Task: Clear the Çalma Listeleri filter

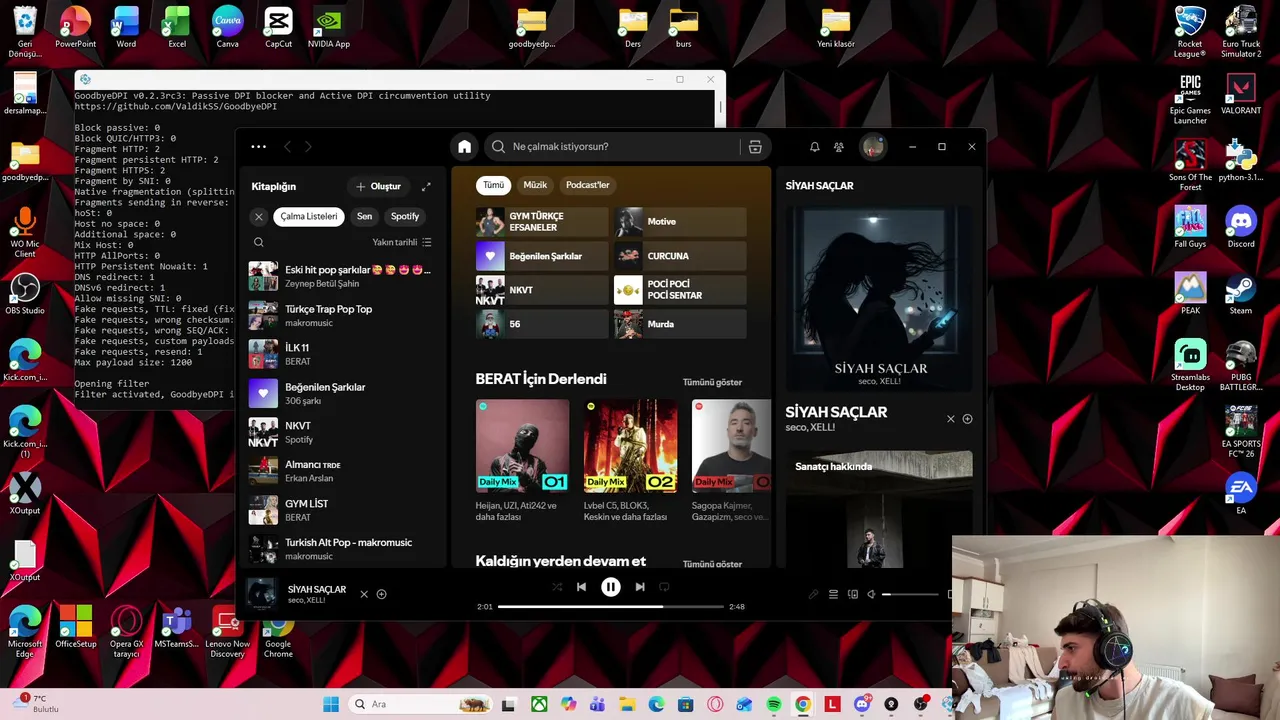Action: point(258,216)
